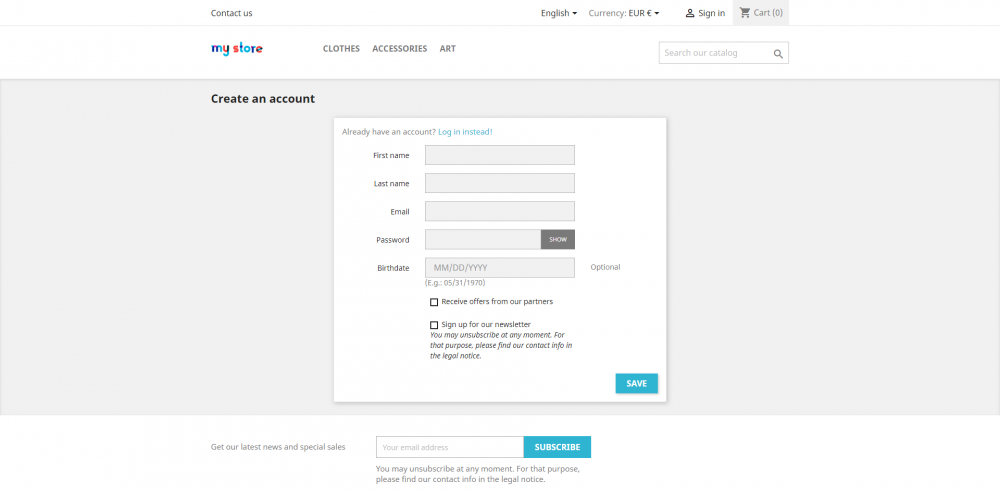Image resolution: width=1000 pixels, height=494 pixels.
Task: Open the ACCESSORIES menu
Action: click(399, 49)
